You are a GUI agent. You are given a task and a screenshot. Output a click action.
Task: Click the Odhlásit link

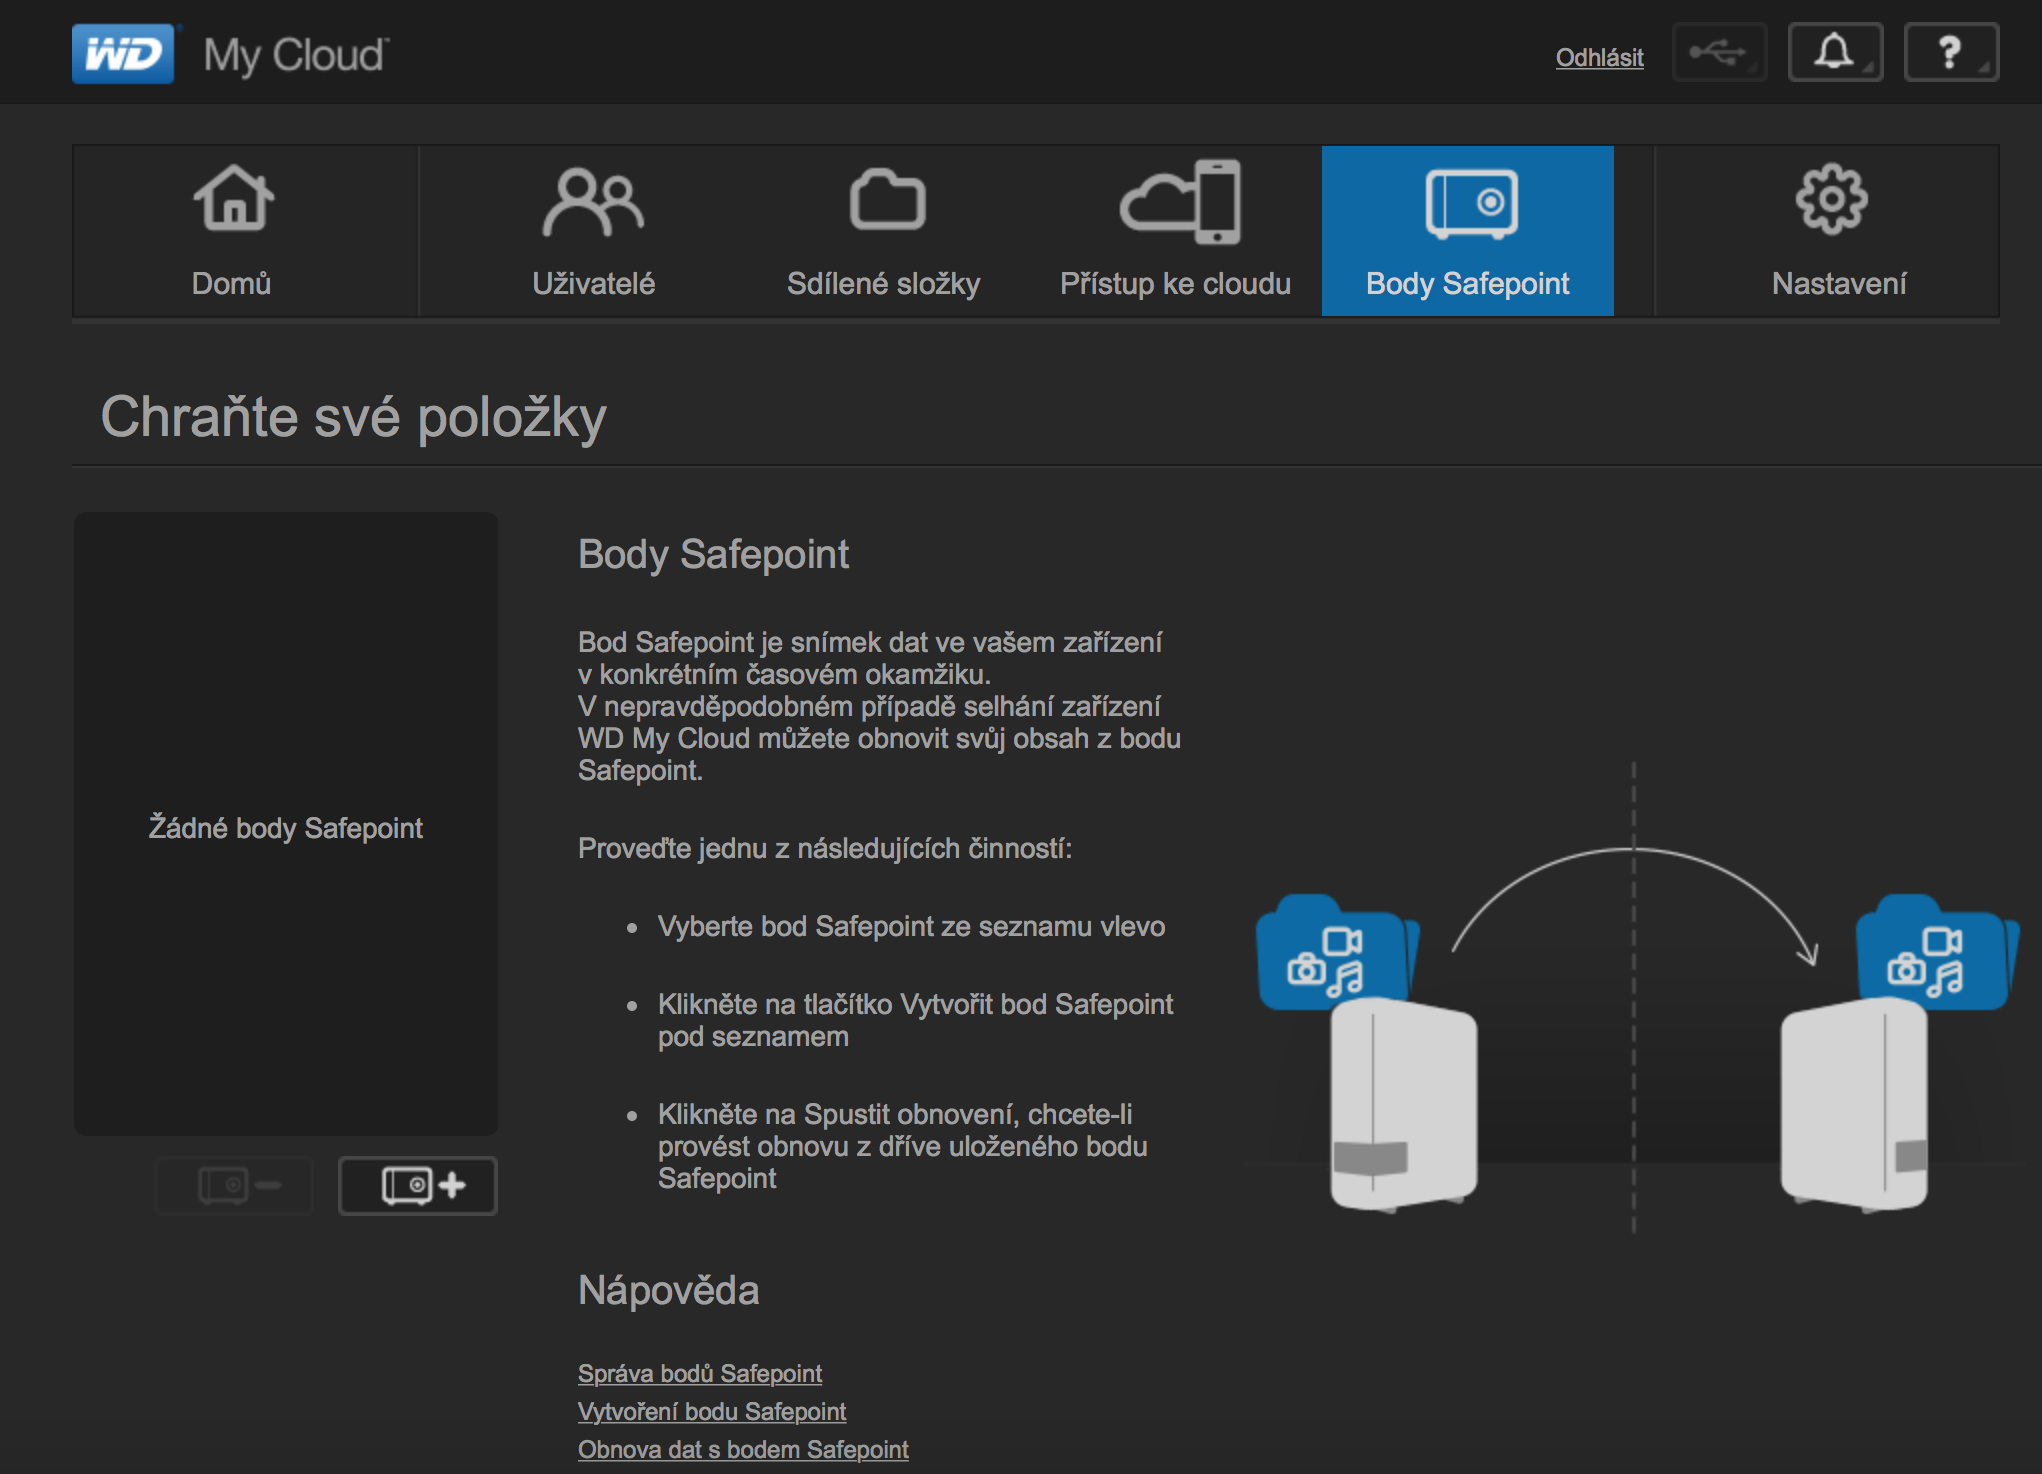(1599, 58)
